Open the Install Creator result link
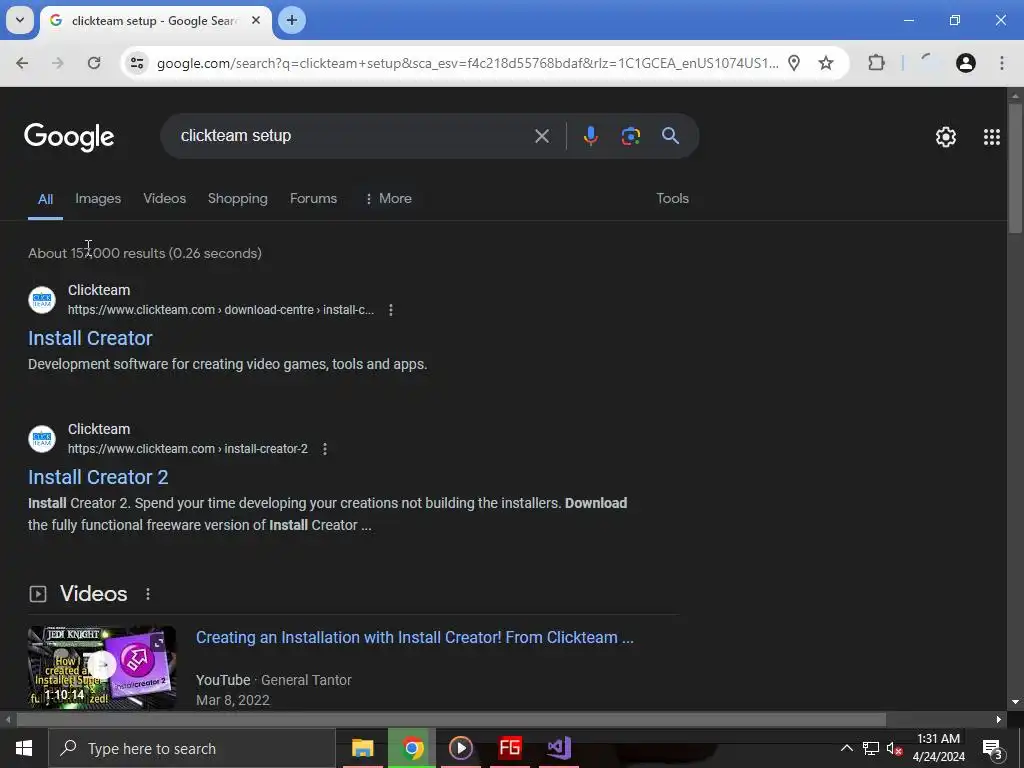Viewport: 1024px width, 768px height. 90,338
